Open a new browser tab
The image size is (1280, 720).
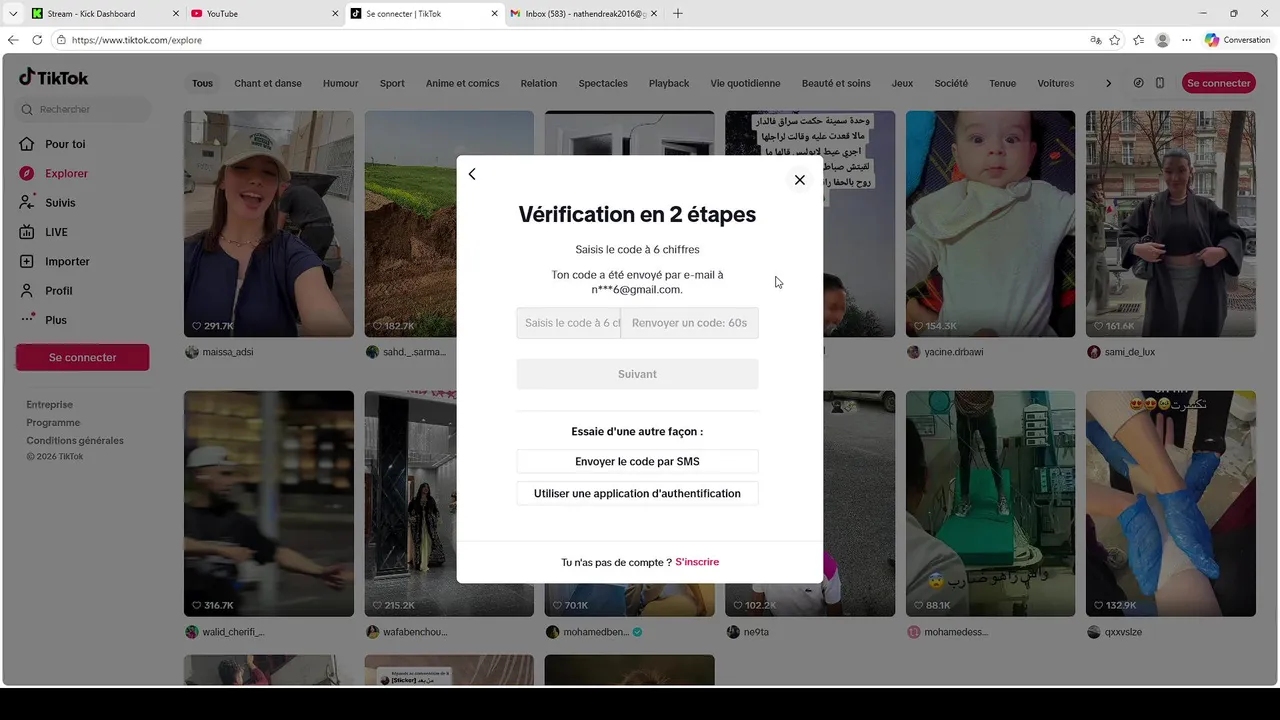pyautogui.click(x=678, y=13)
